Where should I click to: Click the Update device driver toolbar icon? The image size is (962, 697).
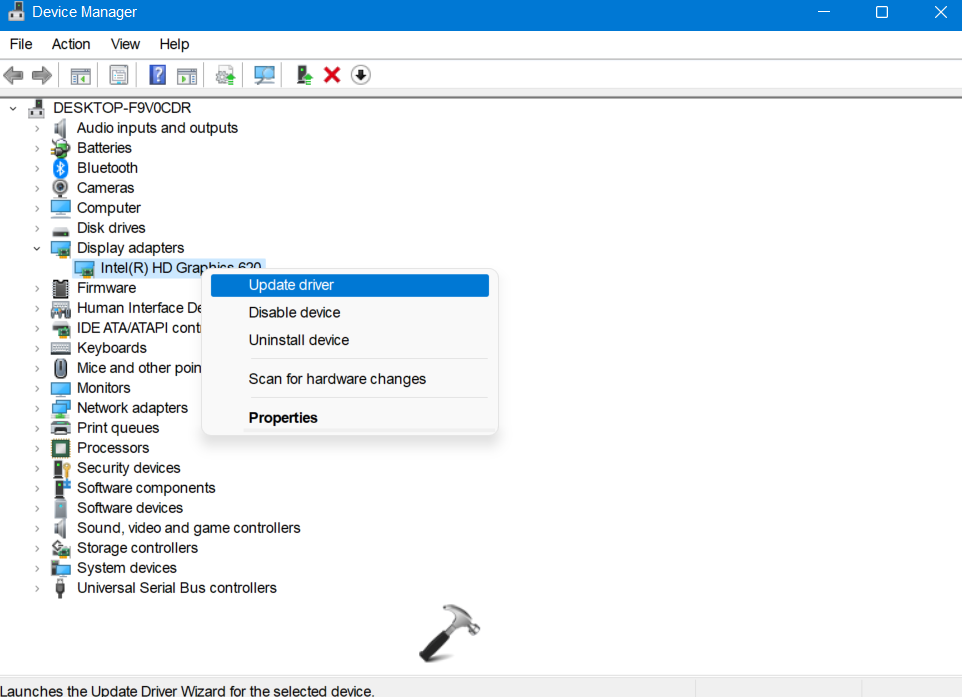[226, 75]
